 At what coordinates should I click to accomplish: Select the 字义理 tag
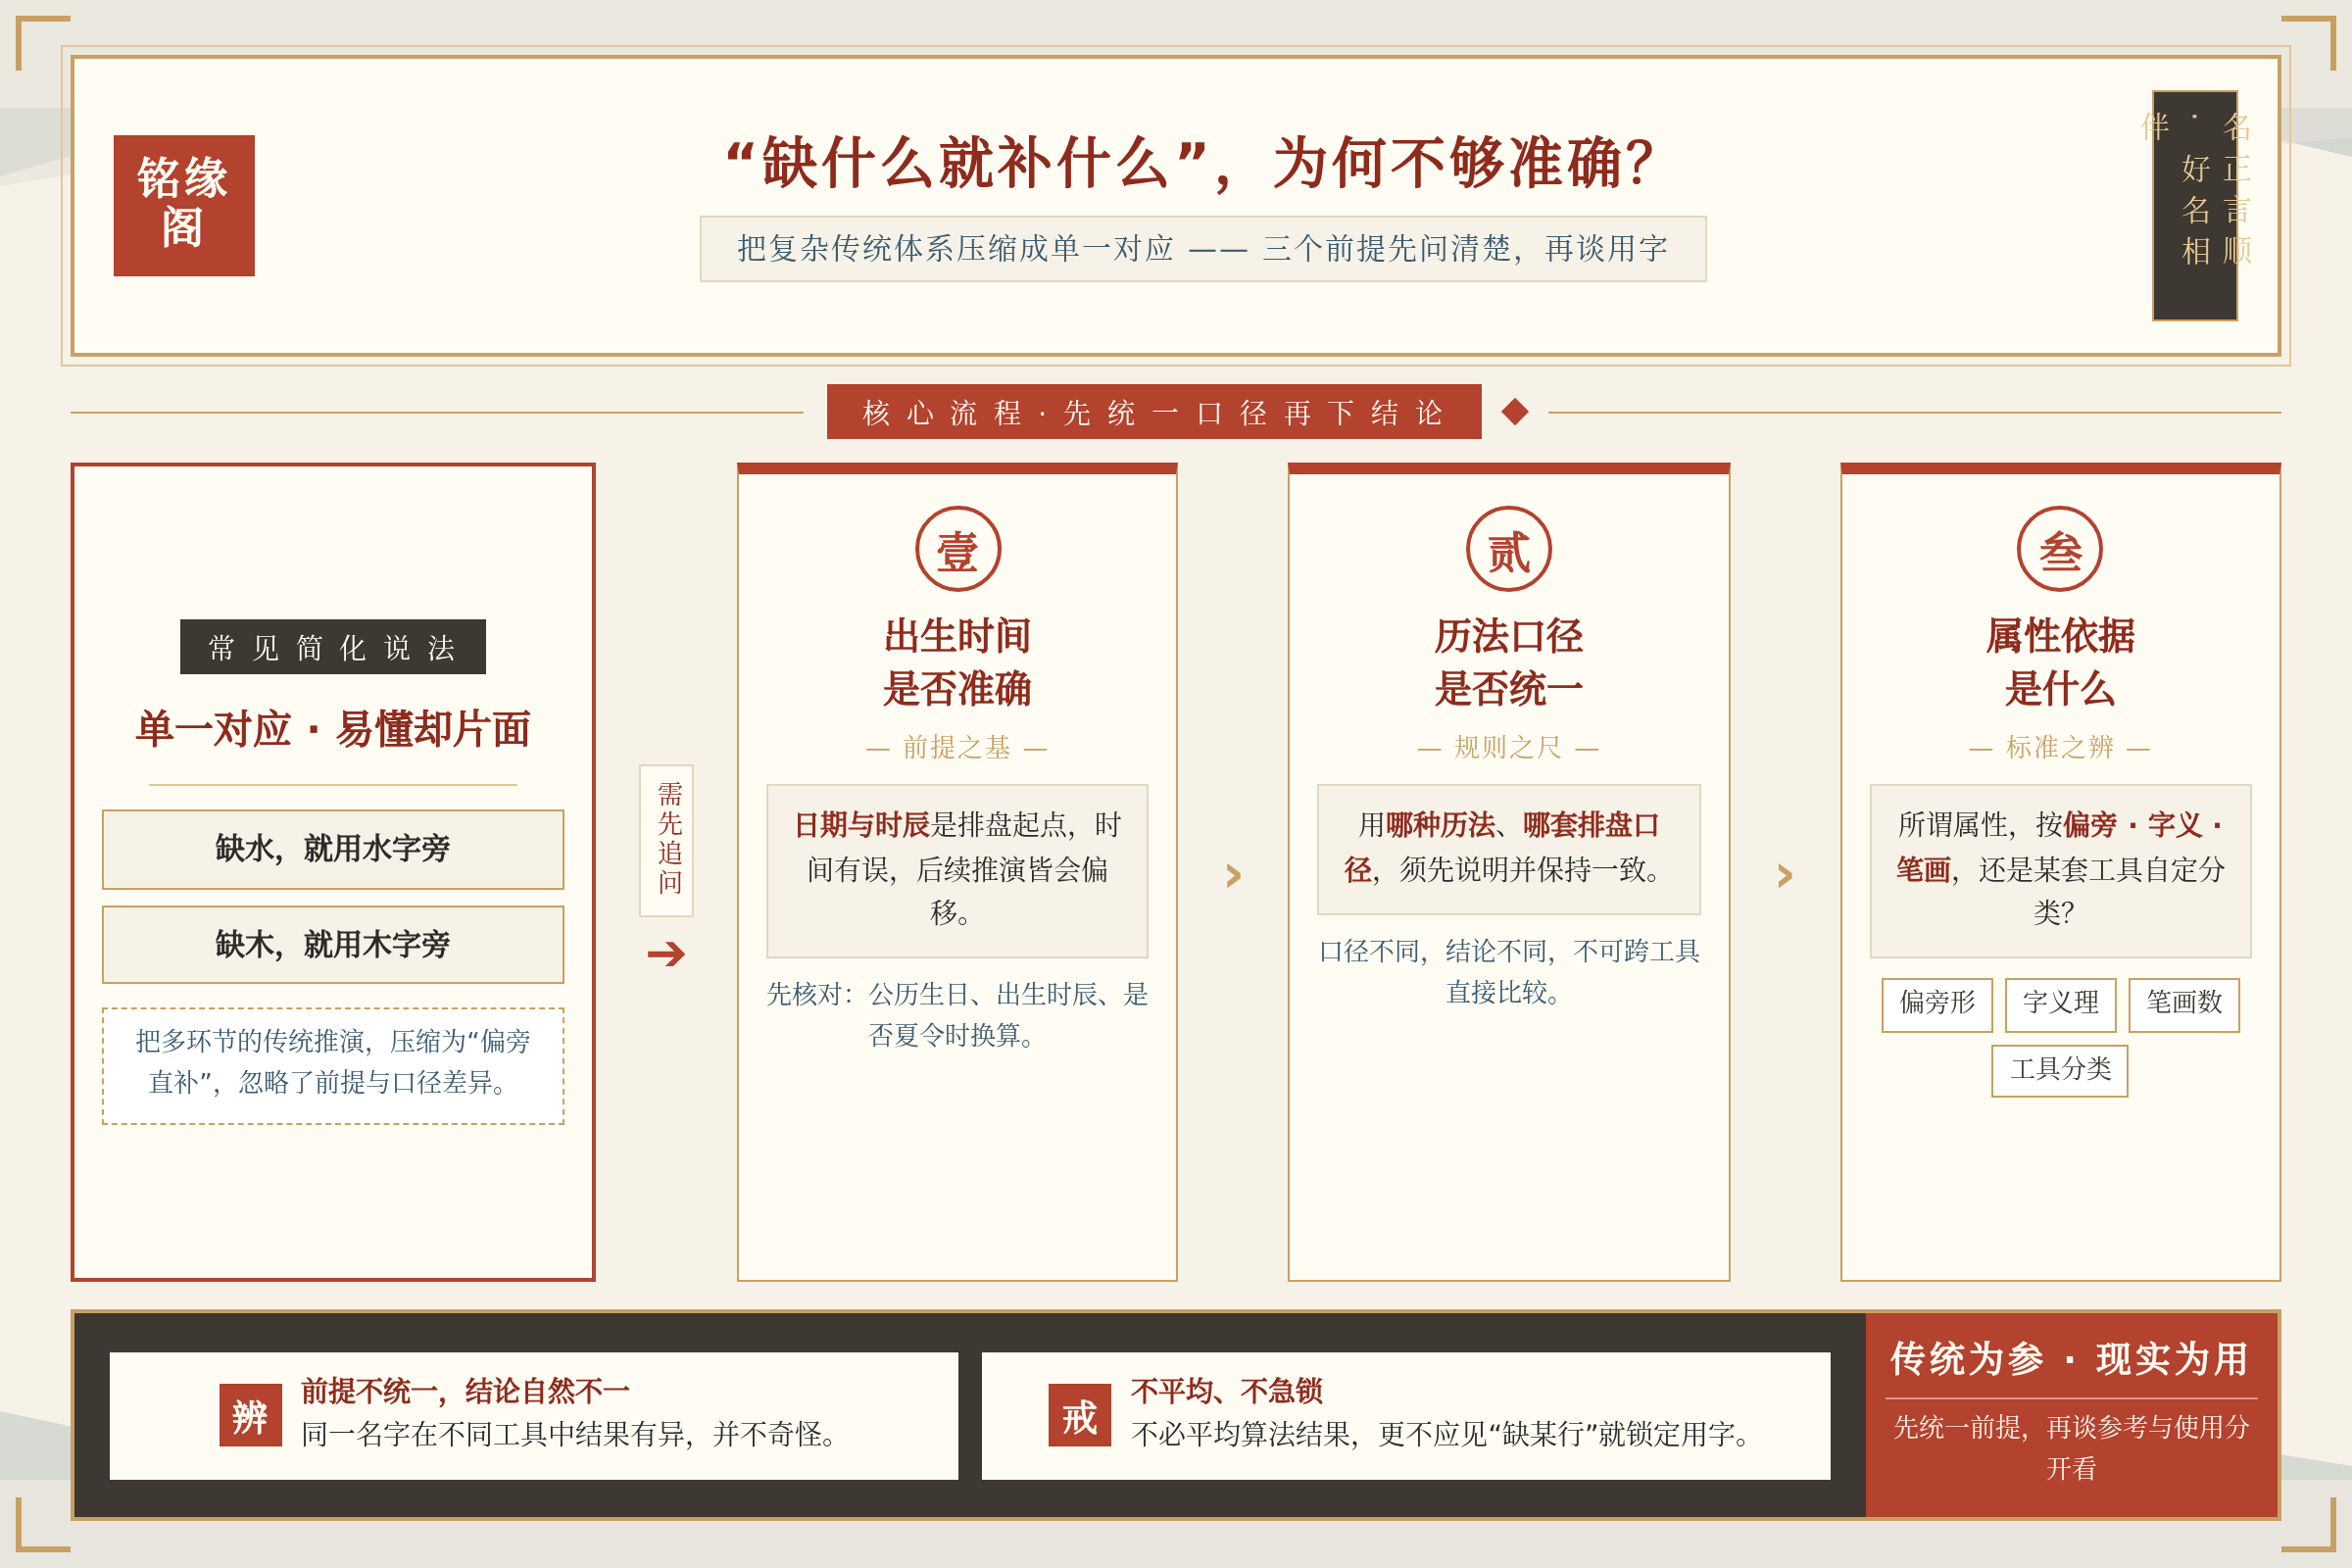point(2060,1004)
